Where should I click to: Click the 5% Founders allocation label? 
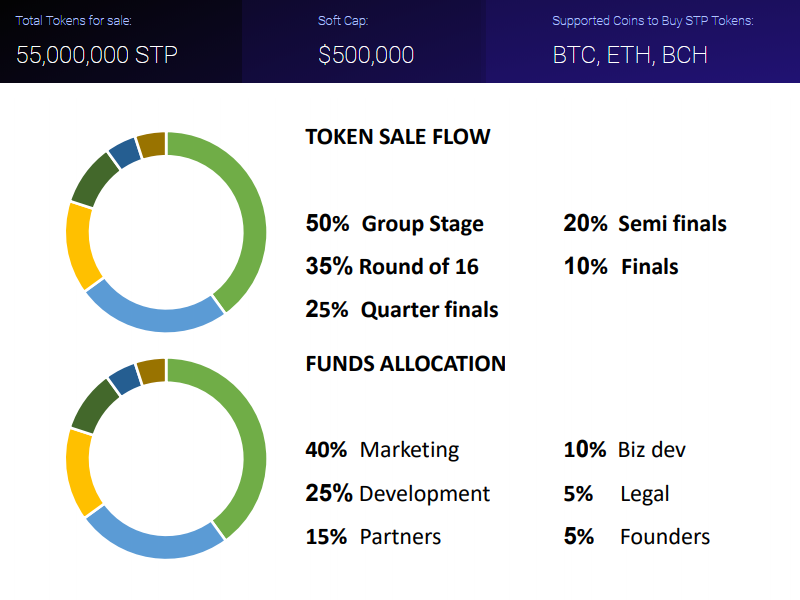(x=637, y=536)
